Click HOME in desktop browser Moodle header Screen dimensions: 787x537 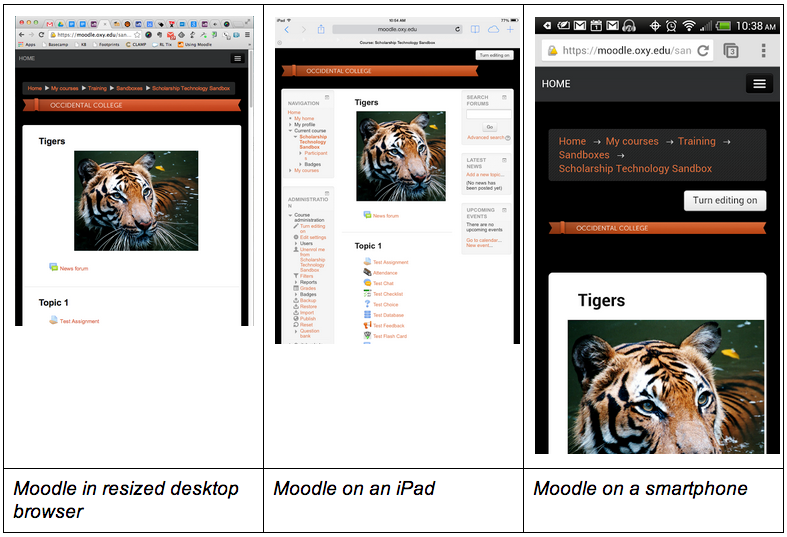click(x=27, y=58)
